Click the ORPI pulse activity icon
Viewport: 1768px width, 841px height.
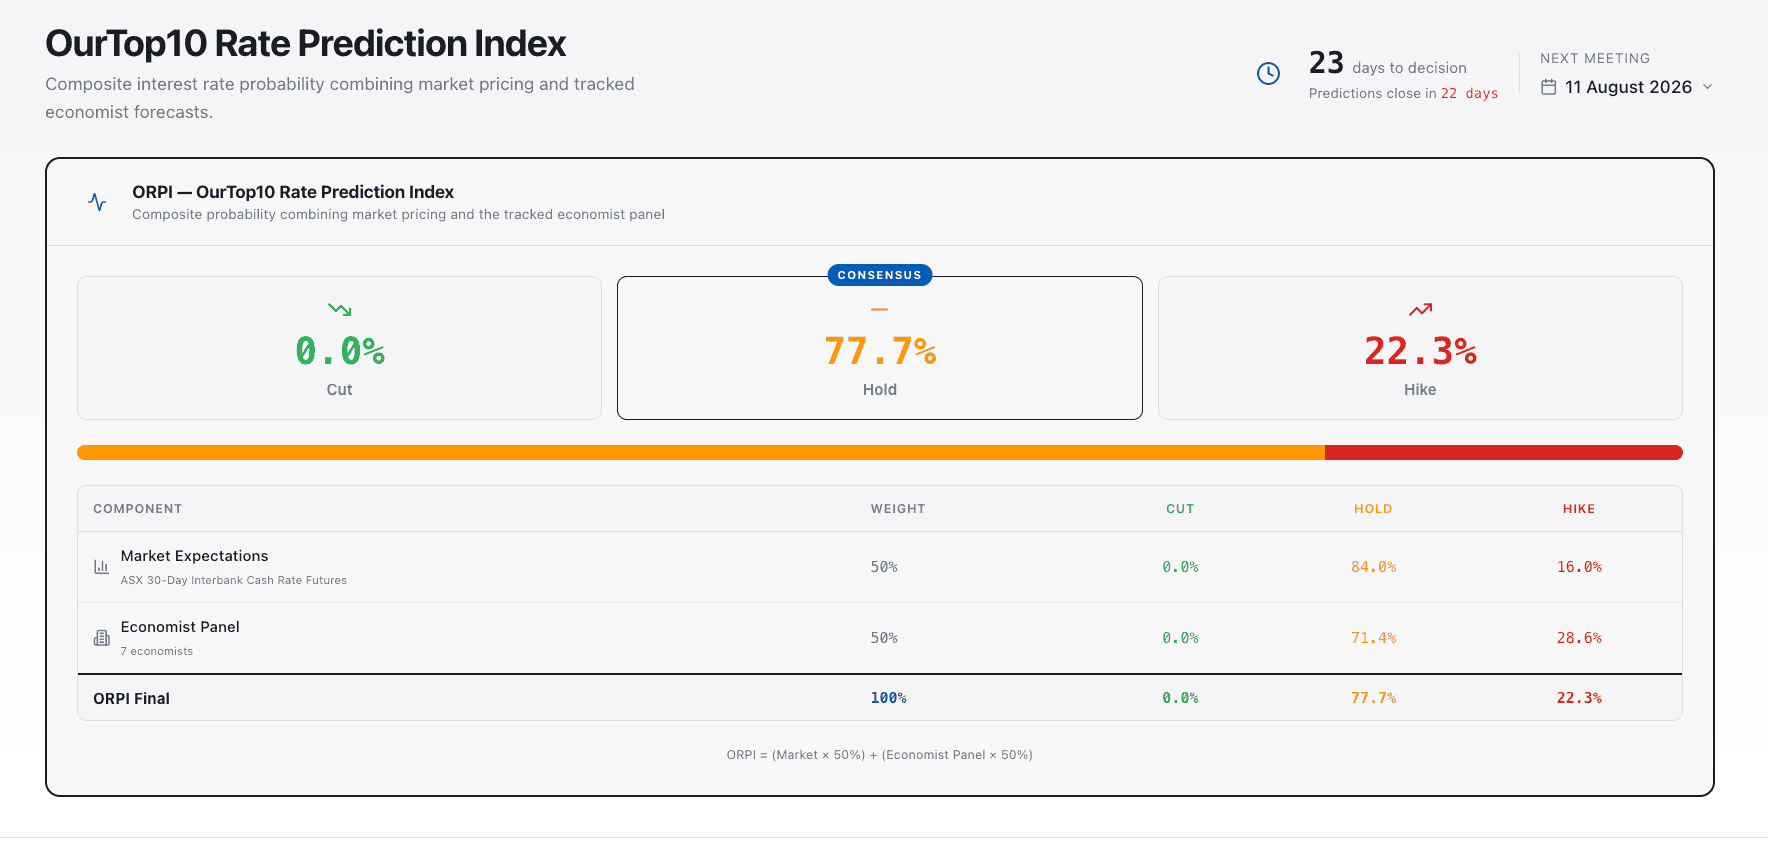97,202
